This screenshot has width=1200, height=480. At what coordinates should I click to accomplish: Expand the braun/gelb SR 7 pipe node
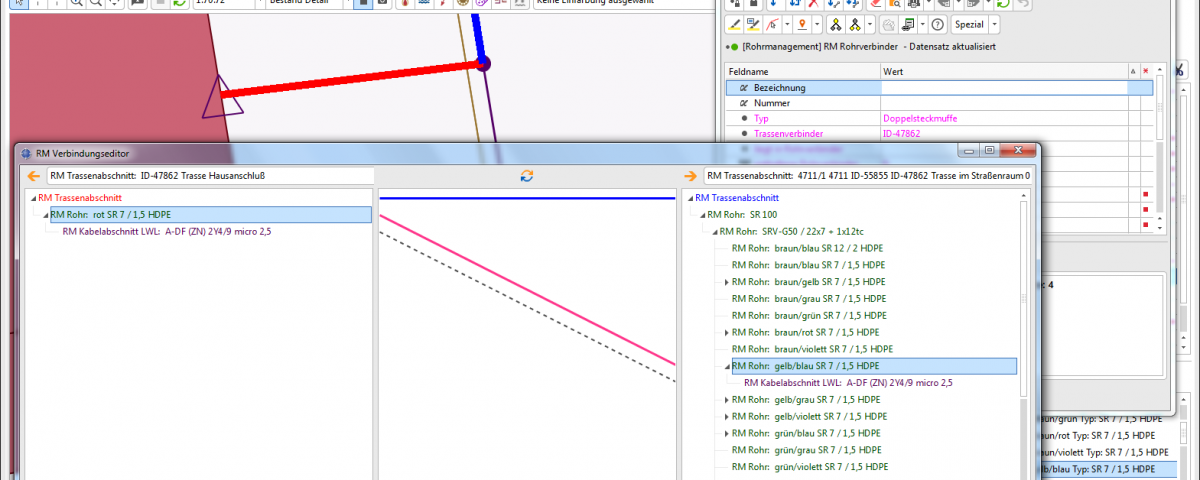727,283
